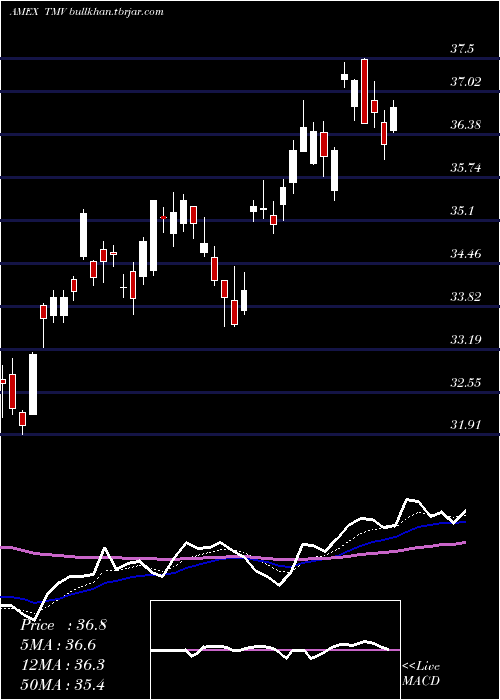This screenshot has width=500, height=700.
Task: Click the 50MA : 35.4 readout
Action: click(x=62, y=684)
